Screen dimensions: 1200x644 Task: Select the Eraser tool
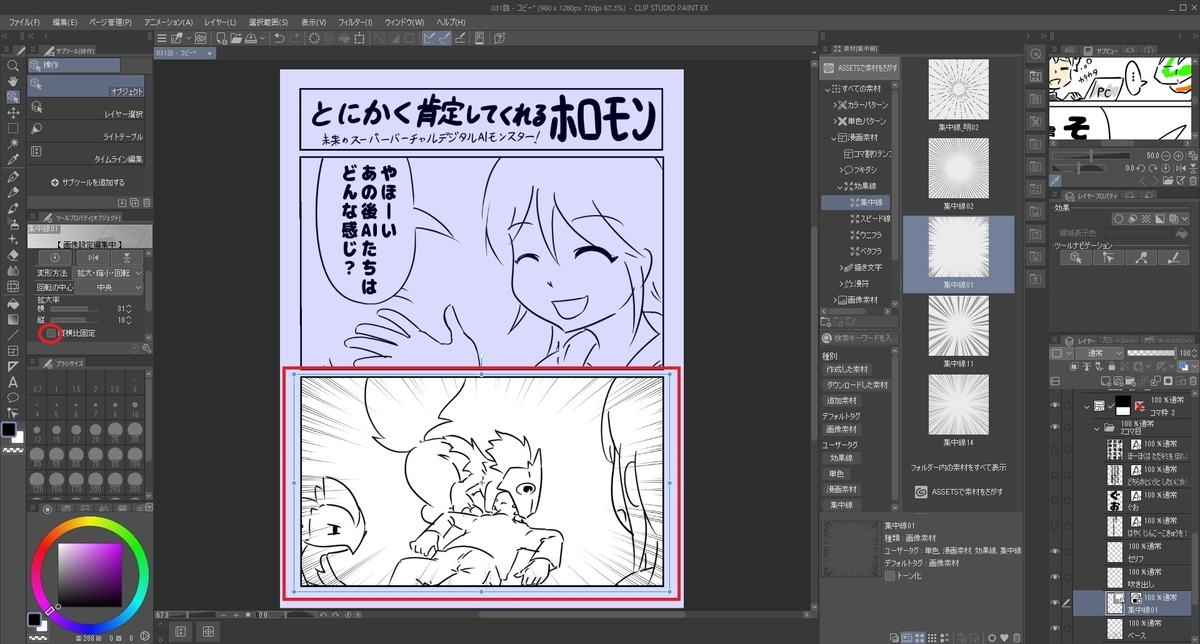(x=12, y=255)
